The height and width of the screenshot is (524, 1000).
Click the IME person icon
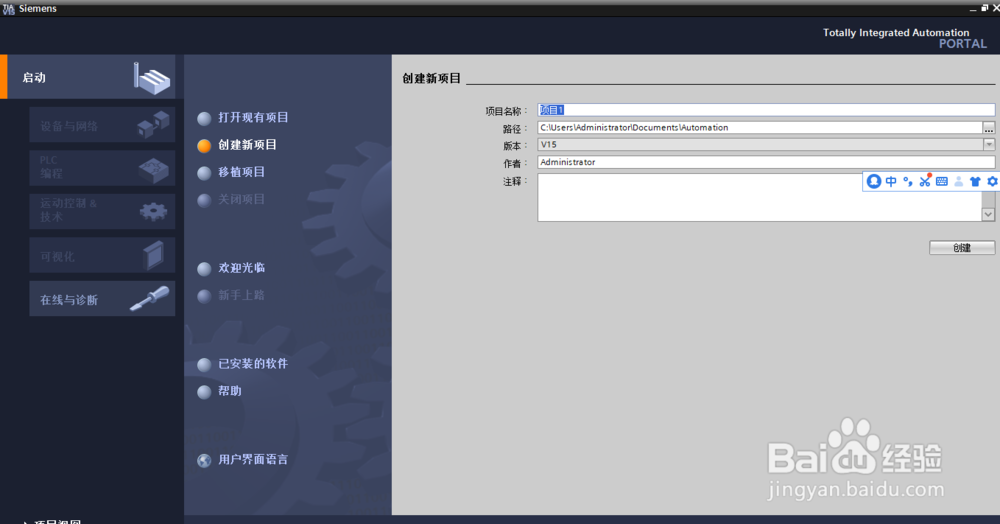click(x=959, y=181)
